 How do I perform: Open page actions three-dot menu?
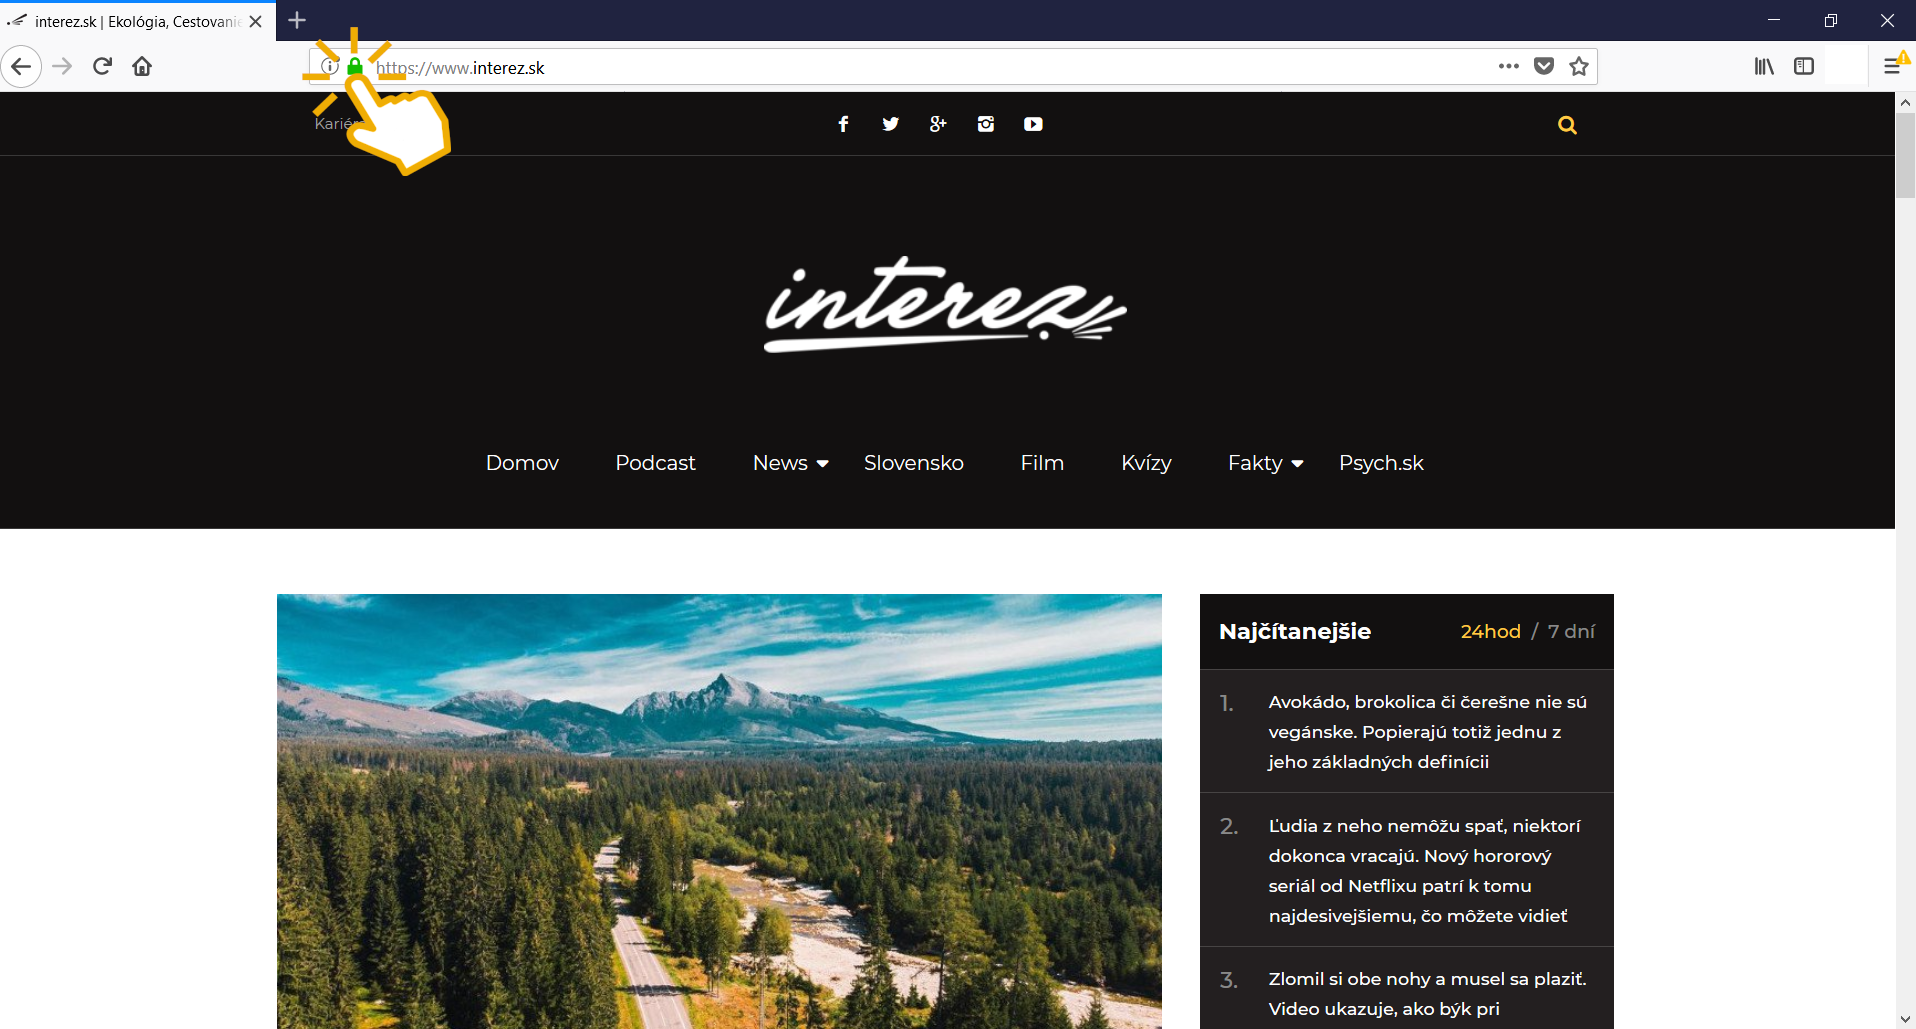(x=1509, y=66)
